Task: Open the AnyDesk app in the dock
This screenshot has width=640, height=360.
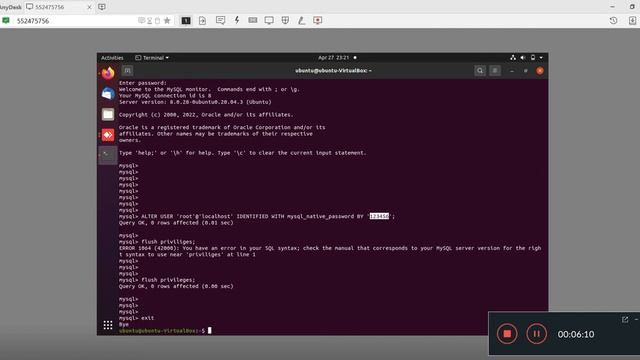Action: [108, 135]
